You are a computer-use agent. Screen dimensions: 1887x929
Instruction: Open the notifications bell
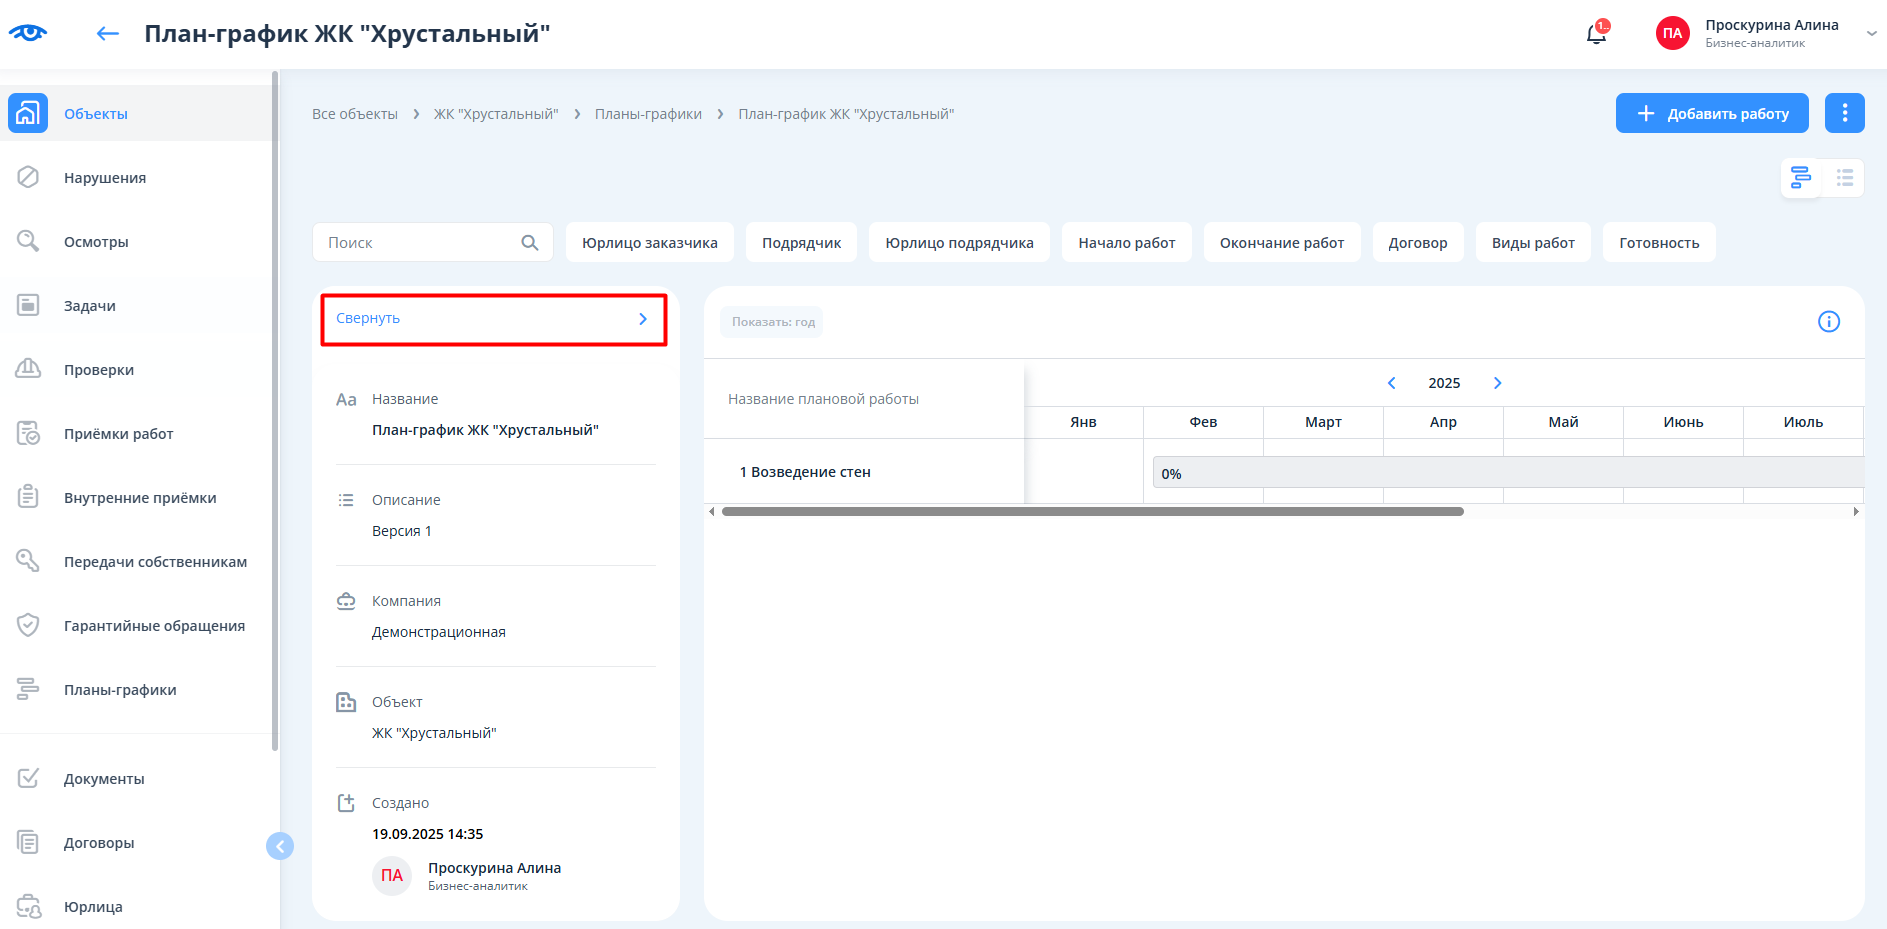click(1596, 34)
